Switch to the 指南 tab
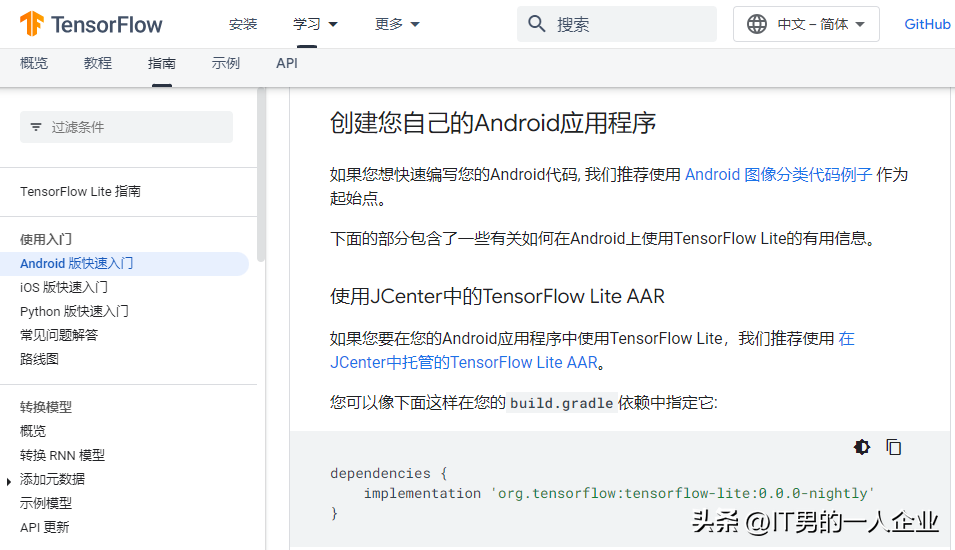955x550 pixels. coord(161,63)
